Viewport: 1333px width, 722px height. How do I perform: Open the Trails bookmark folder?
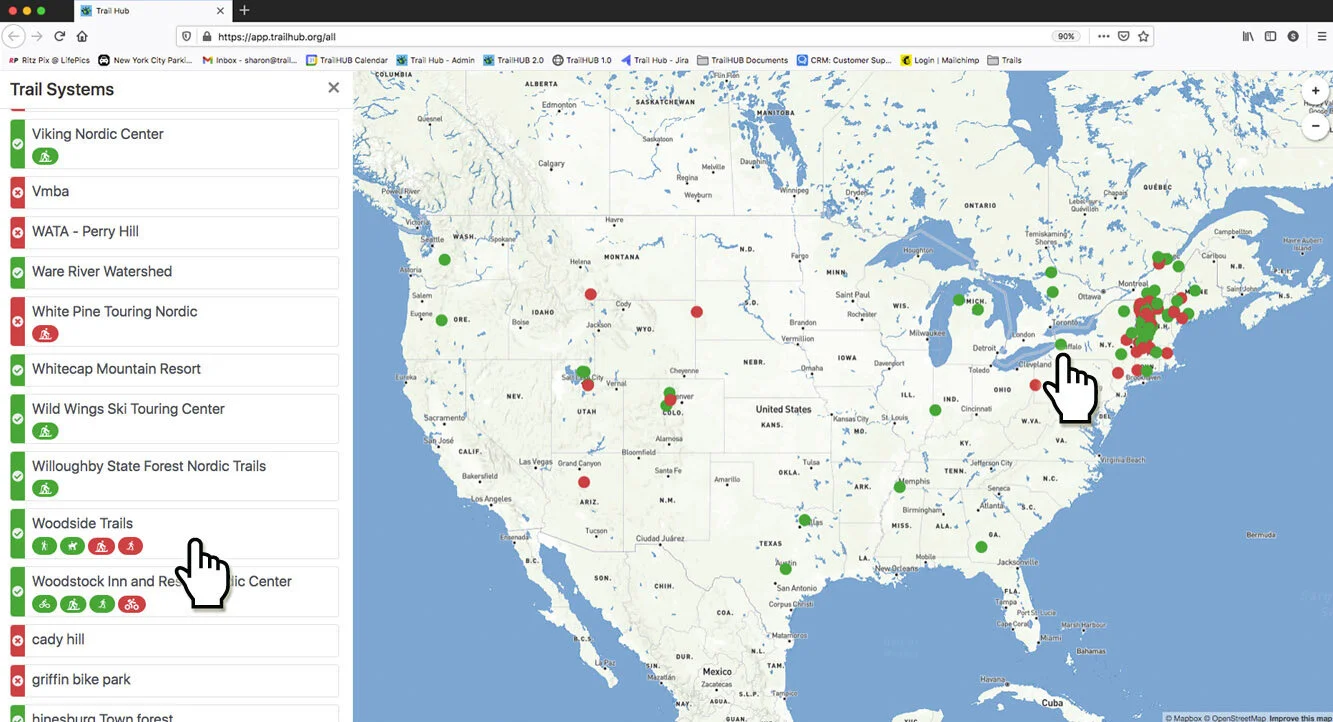pyautogui.click(x=1004, y=60)
